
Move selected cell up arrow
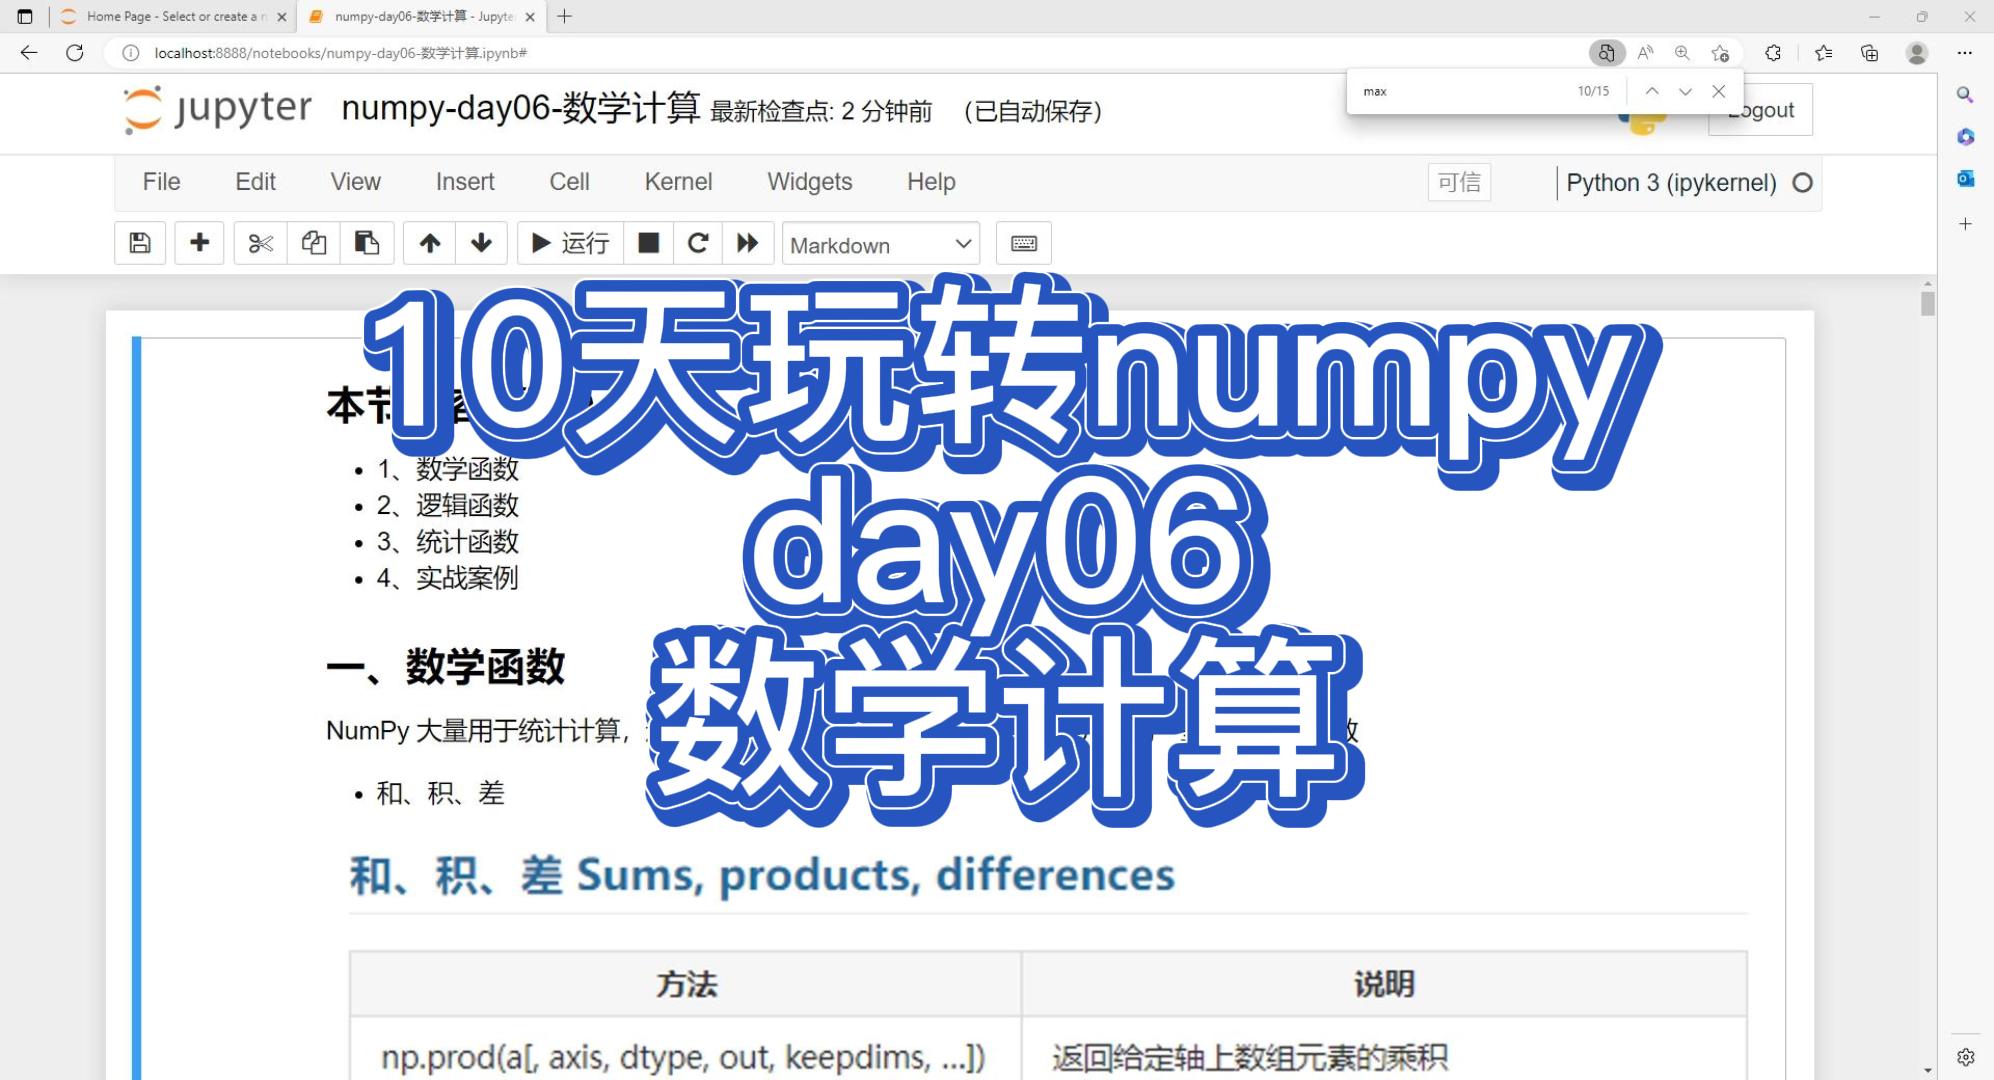[x=430, y=243]
